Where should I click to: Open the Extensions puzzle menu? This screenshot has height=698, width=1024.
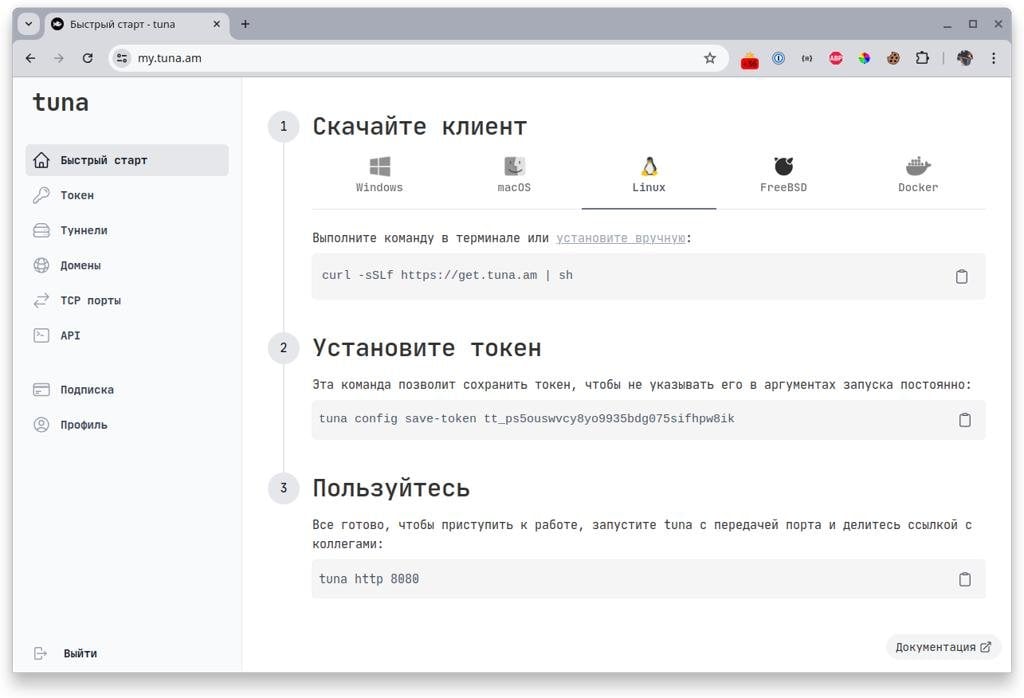coord(922,58)
